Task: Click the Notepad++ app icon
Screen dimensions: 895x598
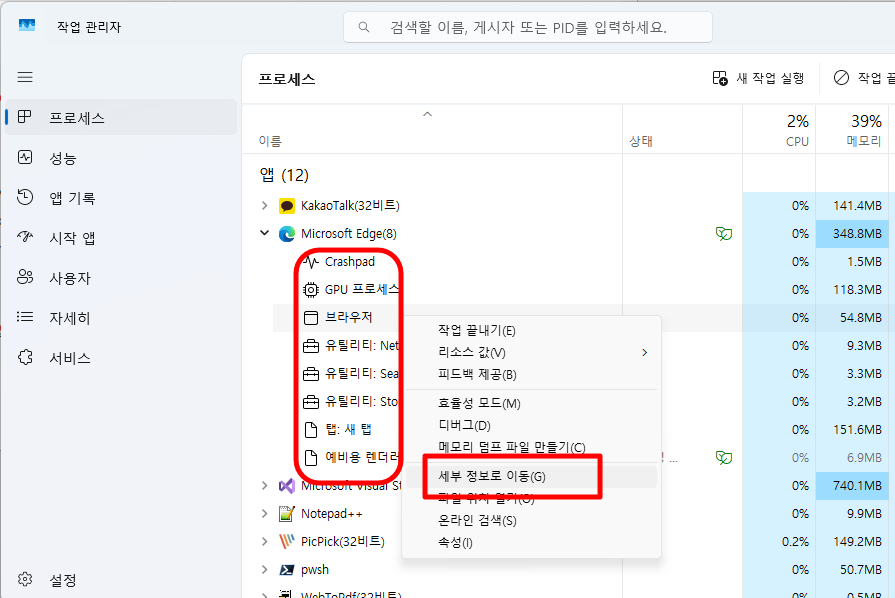Action: (x=287, y=514)
